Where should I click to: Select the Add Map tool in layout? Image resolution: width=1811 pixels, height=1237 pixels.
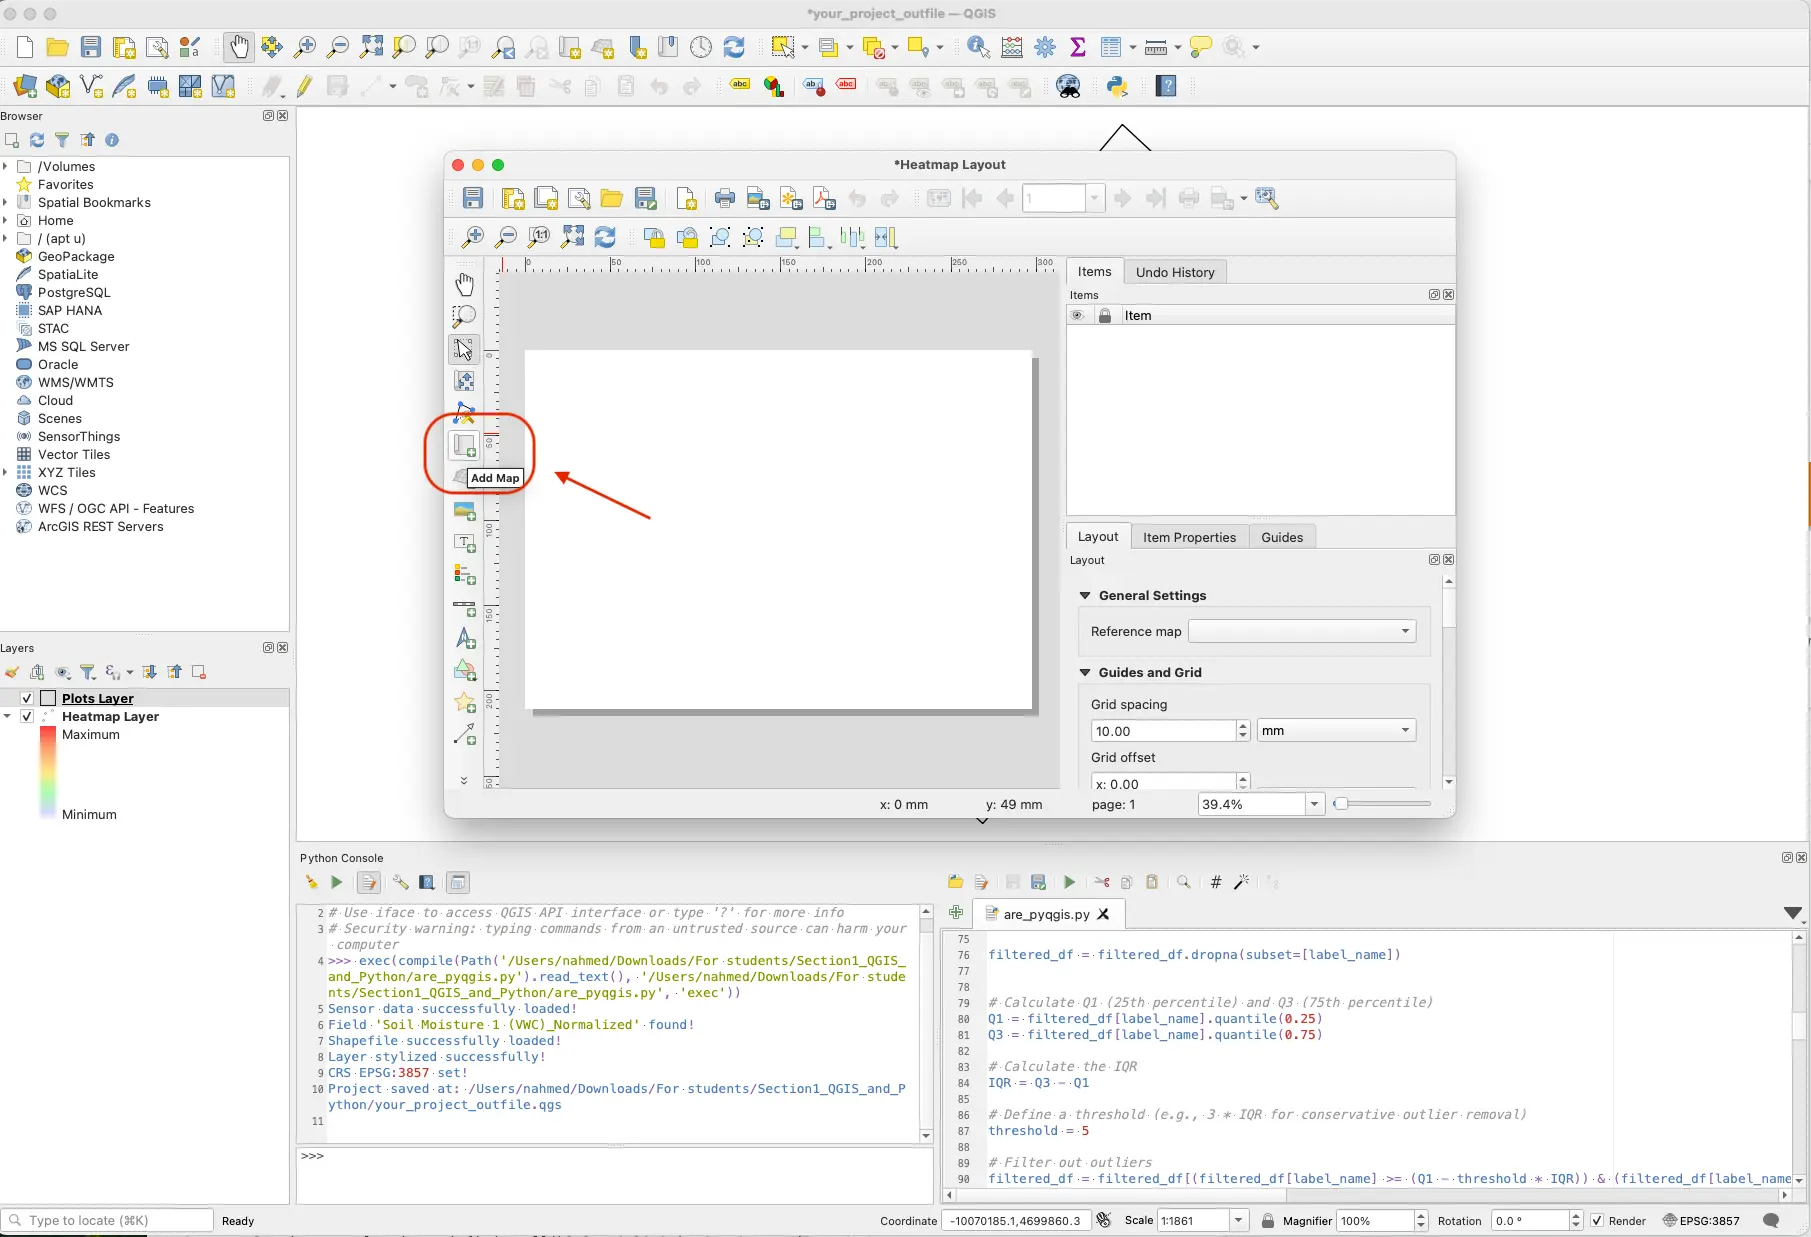(465, 445)
